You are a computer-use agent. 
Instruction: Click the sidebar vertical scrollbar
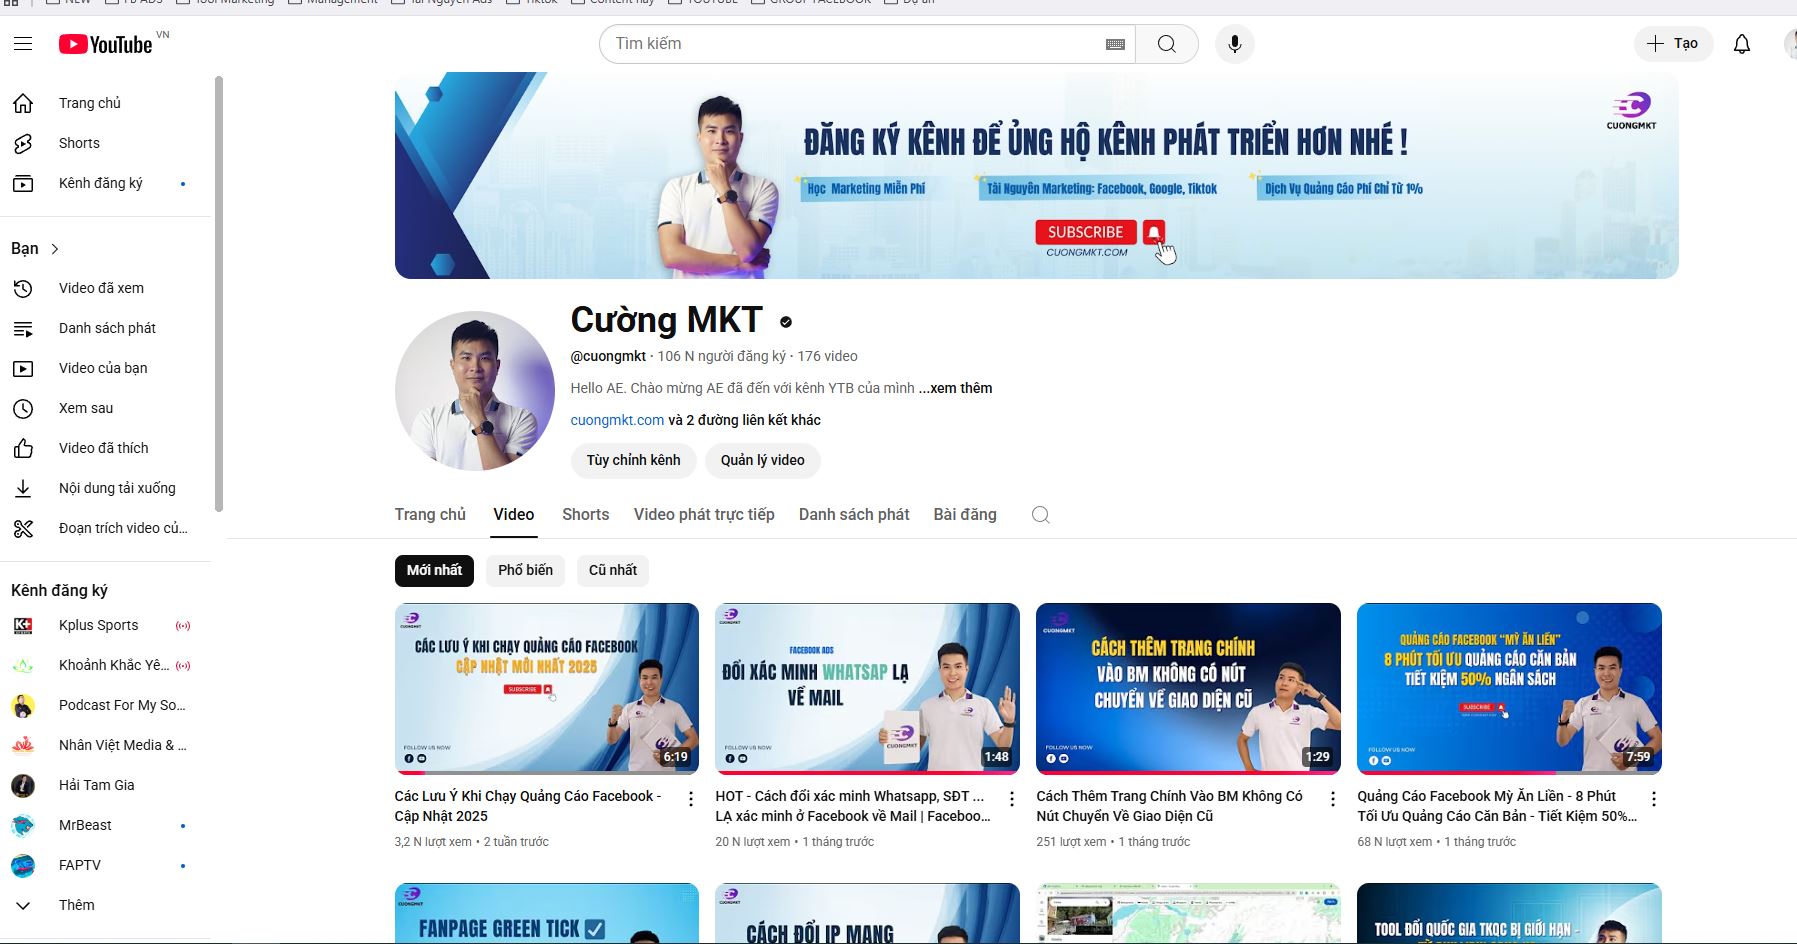point(219,295)
